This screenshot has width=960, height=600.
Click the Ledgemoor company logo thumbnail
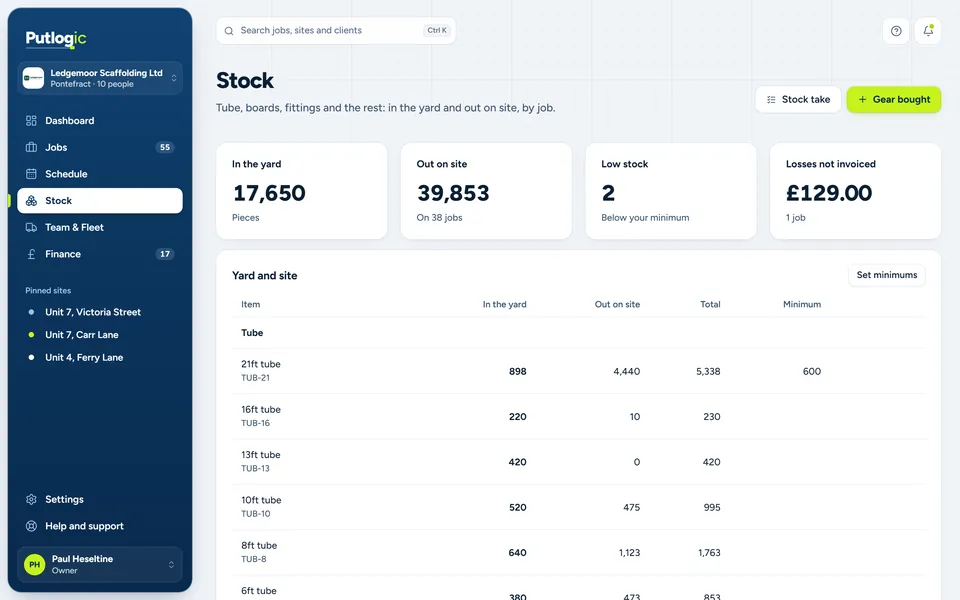34,78
